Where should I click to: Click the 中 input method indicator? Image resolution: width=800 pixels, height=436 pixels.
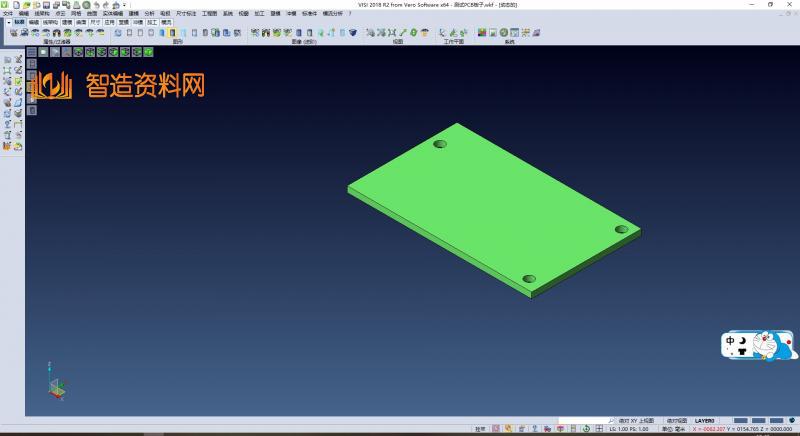pyautogui.click(x=731, y=341)
